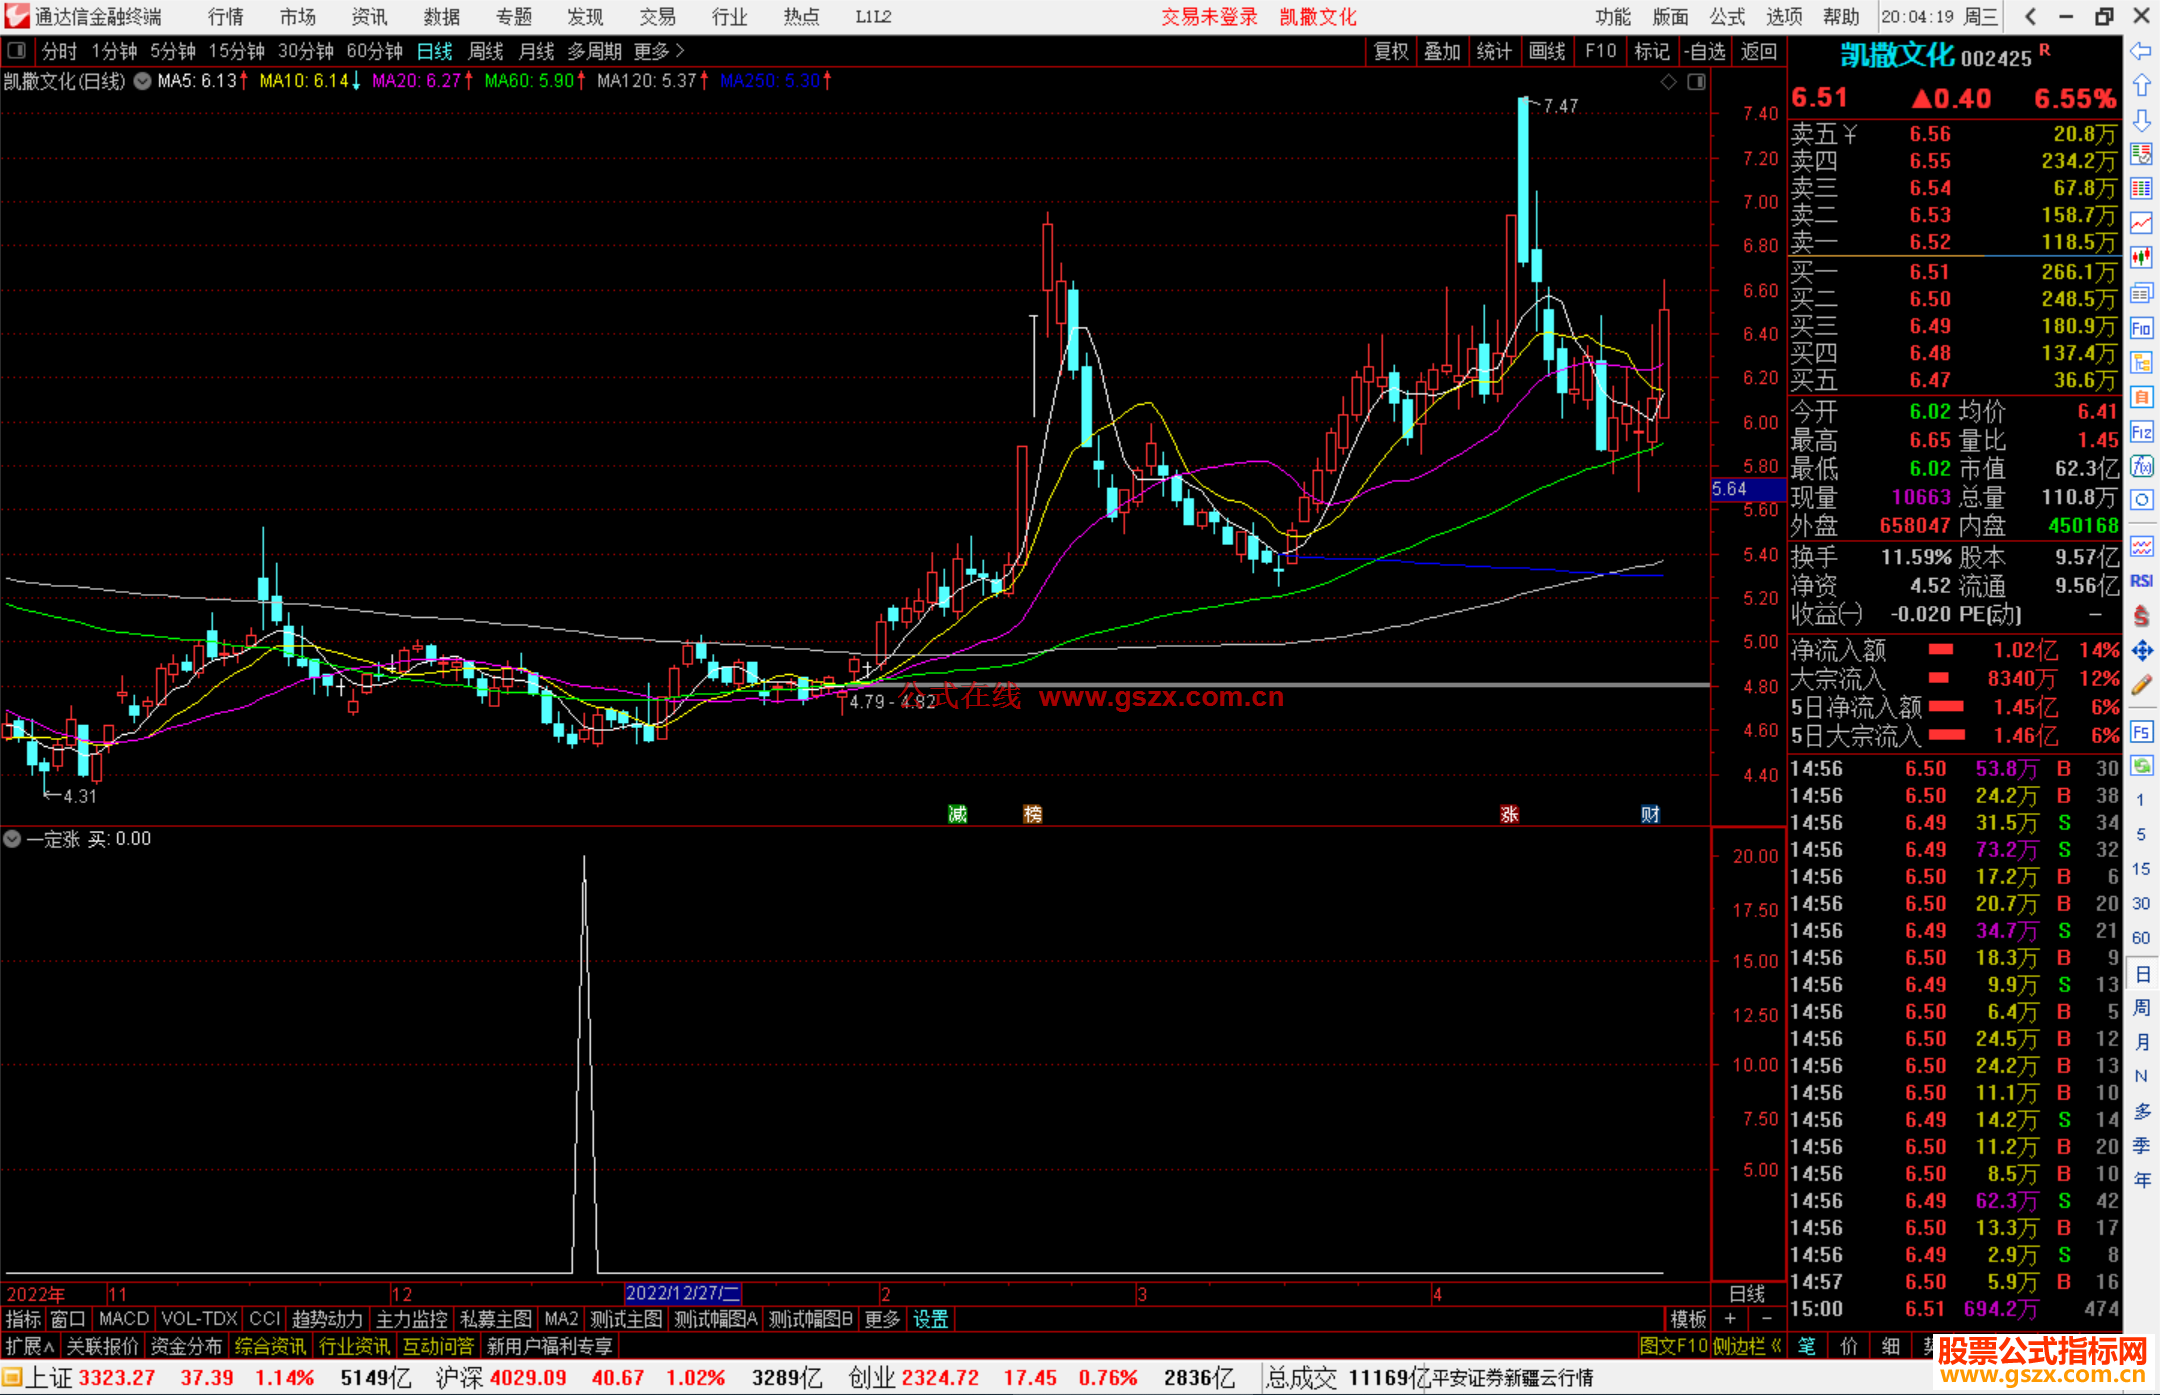This screenshot has height=1395, width=2160.
Task: Click the F10 sidebar icon
Action: [x=2141, y=328]
